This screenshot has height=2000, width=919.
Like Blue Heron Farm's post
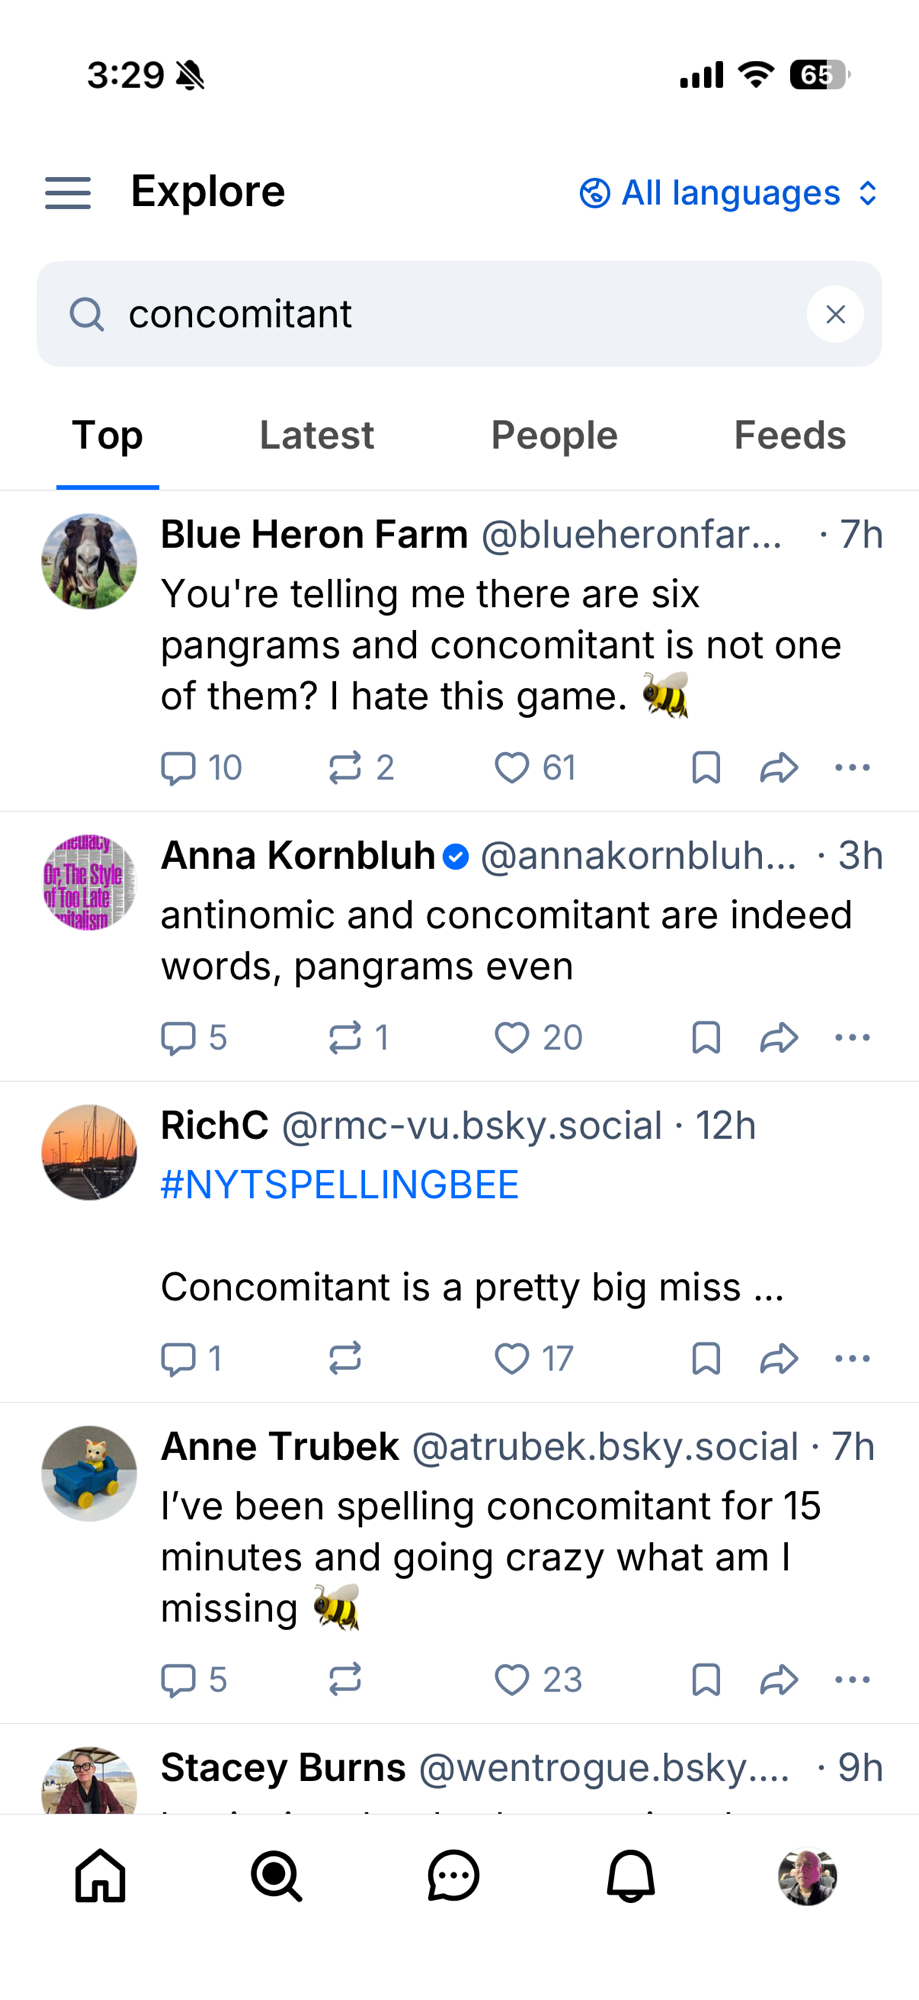pos(512,768)
